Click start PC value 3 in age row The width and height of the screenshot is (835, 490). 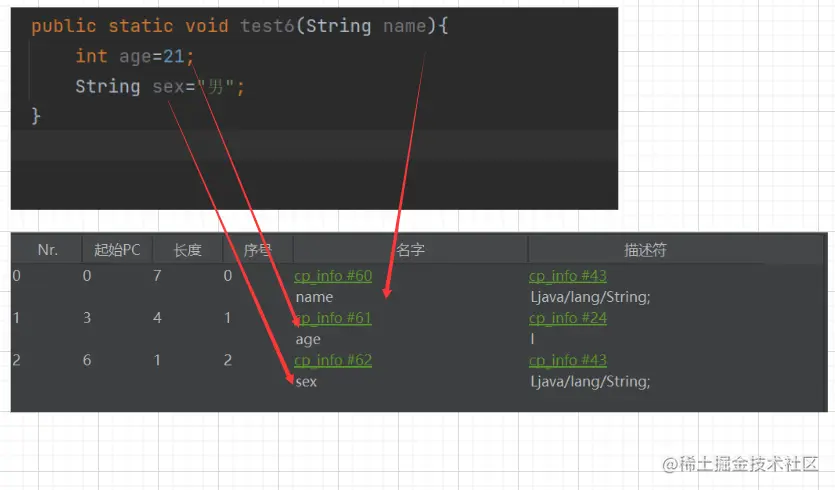(87, 318)
